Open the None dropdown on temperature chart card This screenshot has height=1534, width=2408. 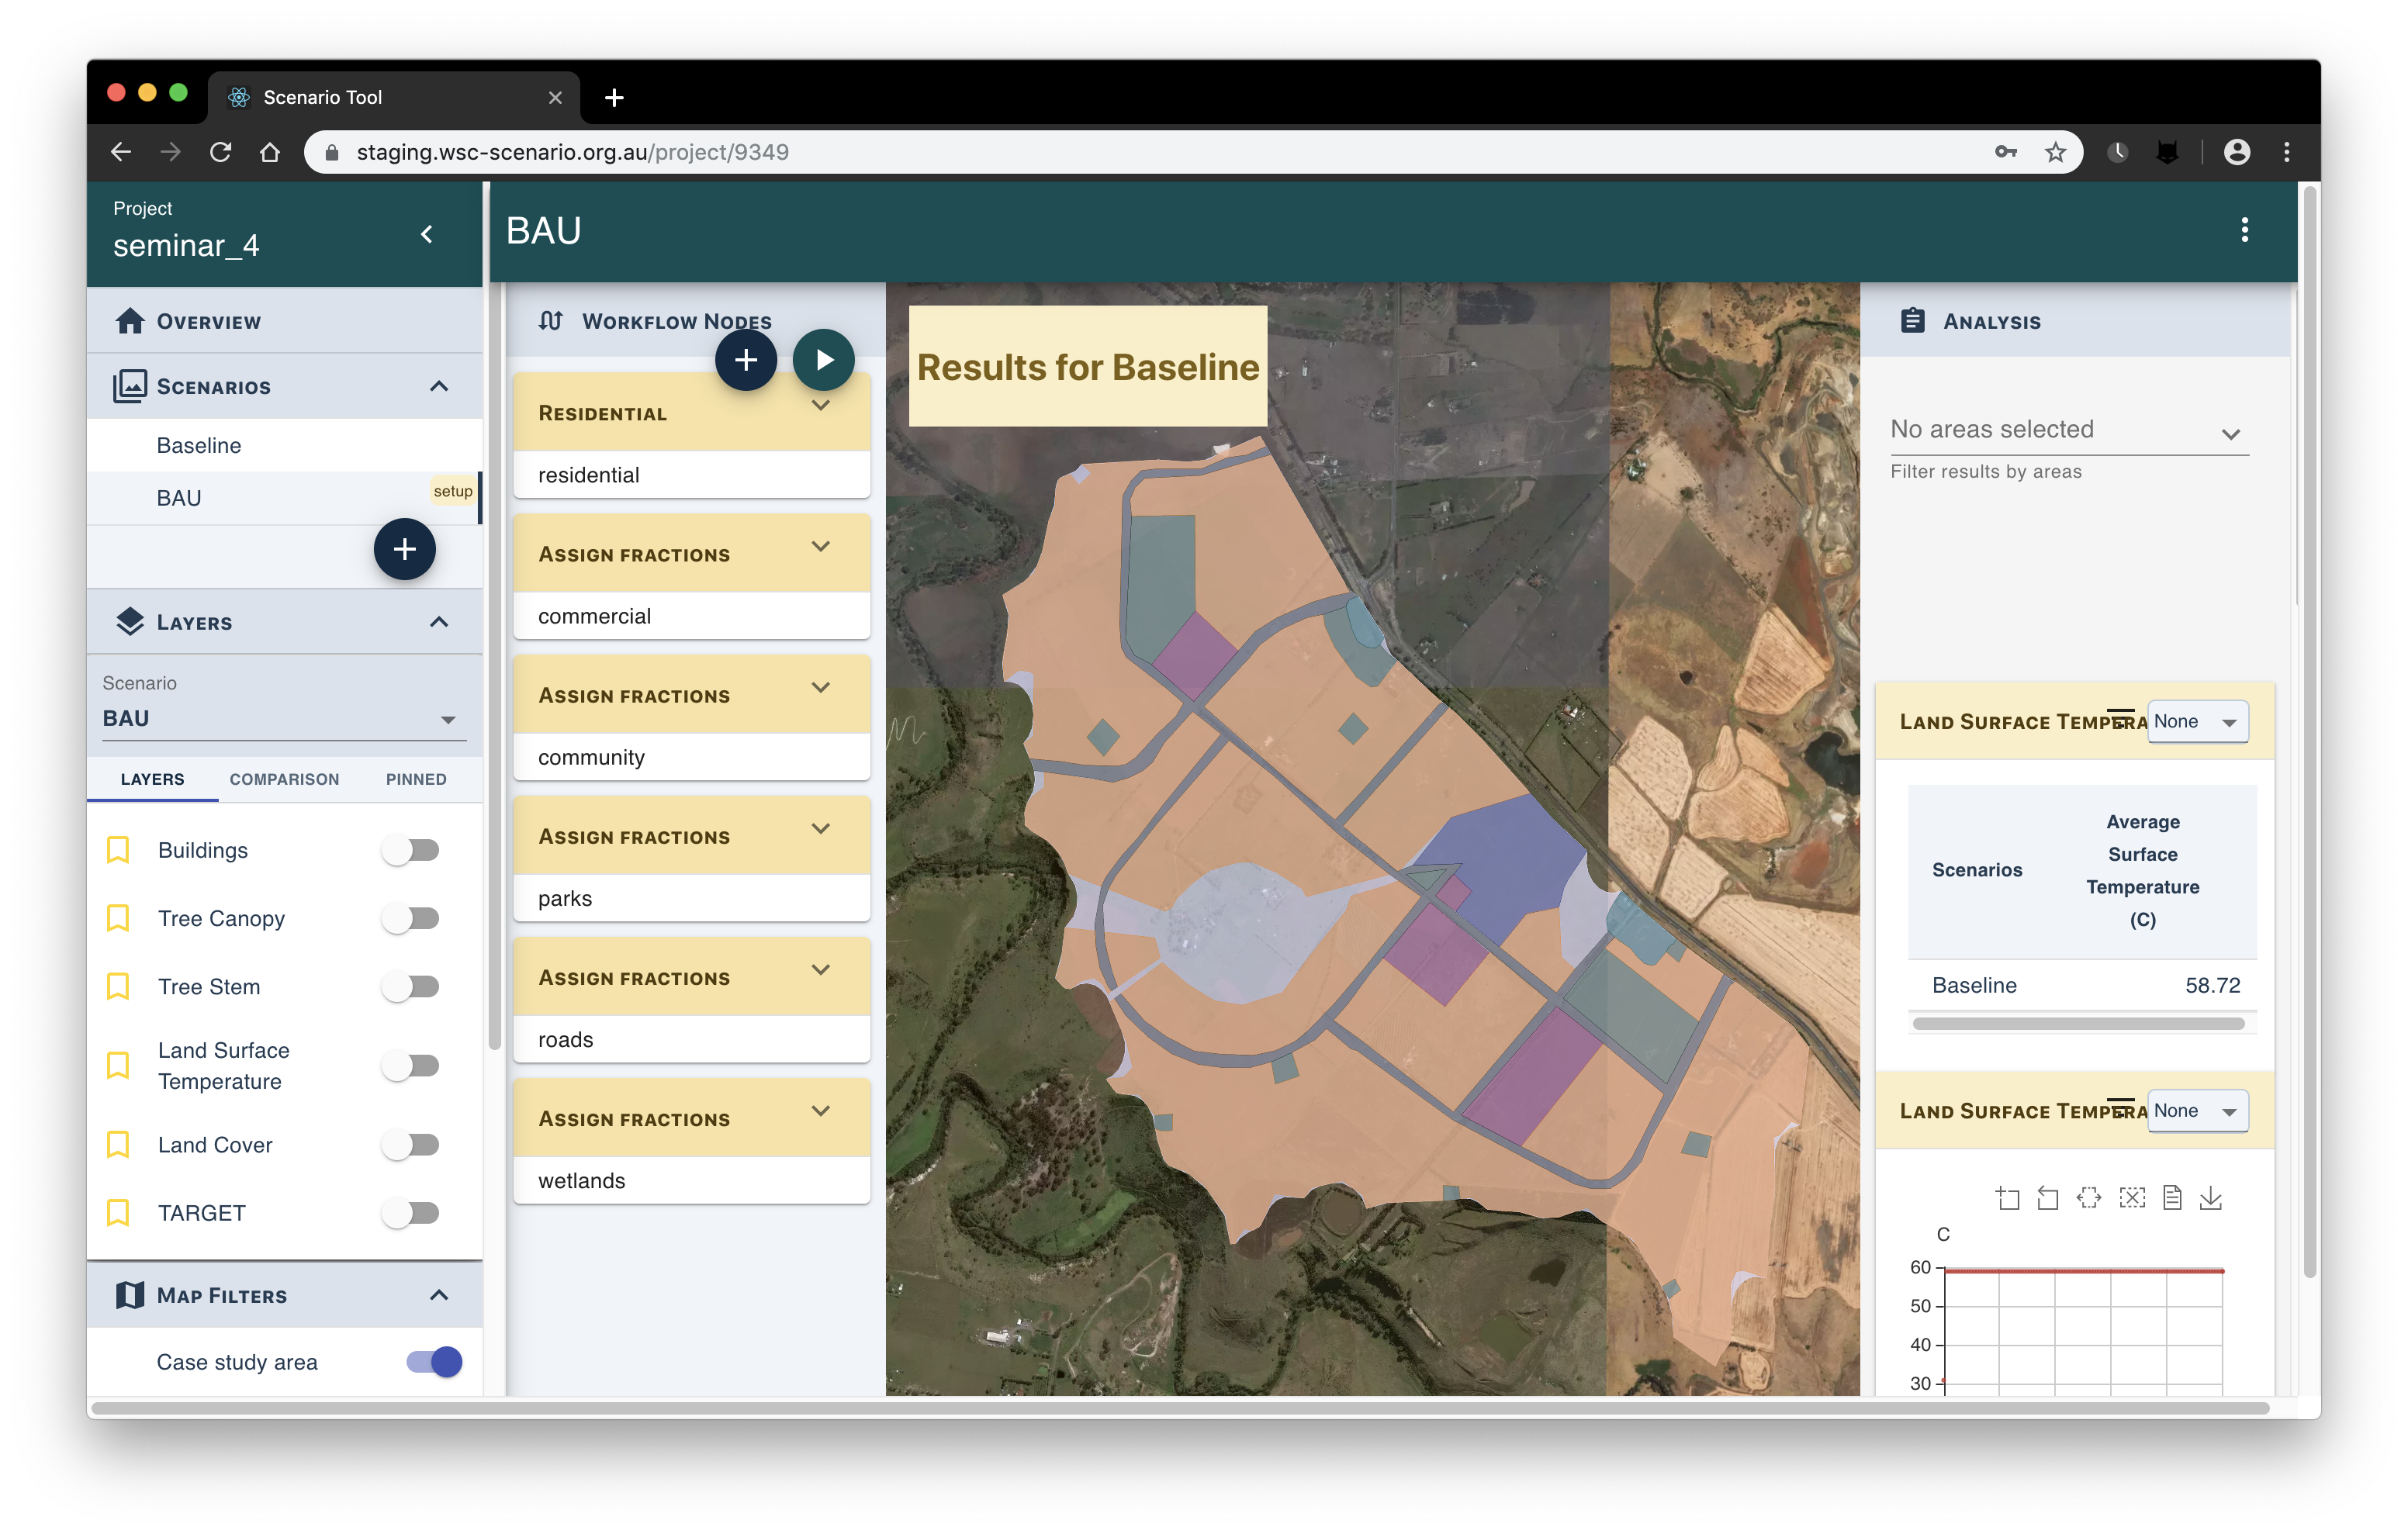pyautogui.click(x=2198, y=1111)
